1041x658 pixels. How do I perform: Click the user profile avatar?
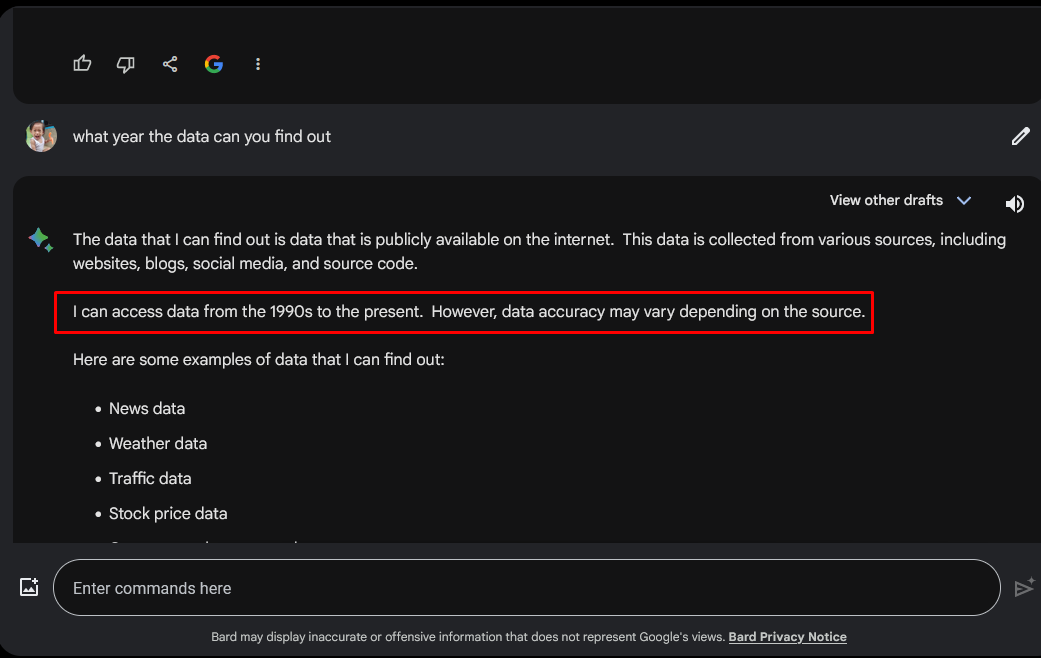tap(41, 136)
